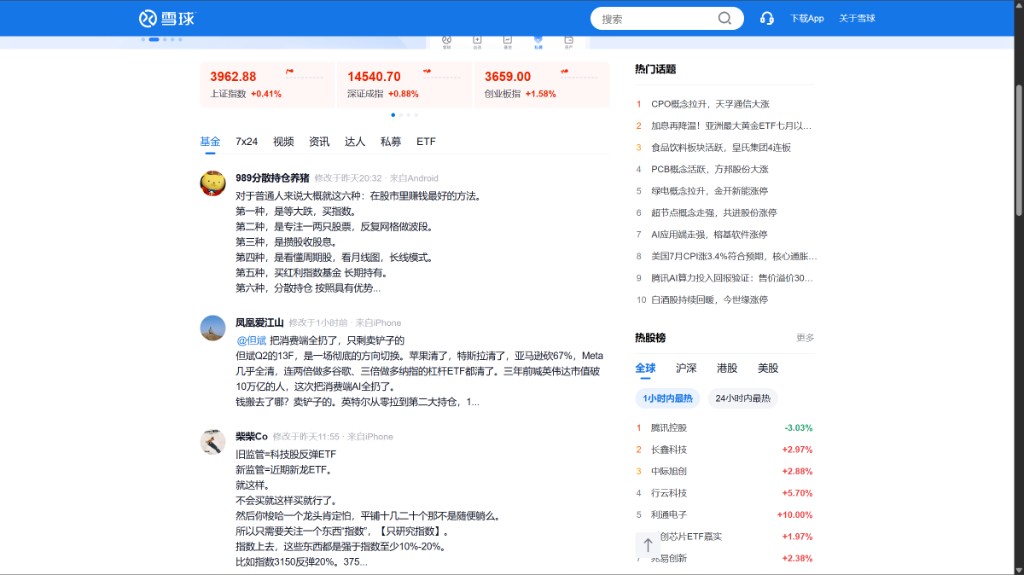Select 美股 hot stocks tab

(x=768, y=369)
